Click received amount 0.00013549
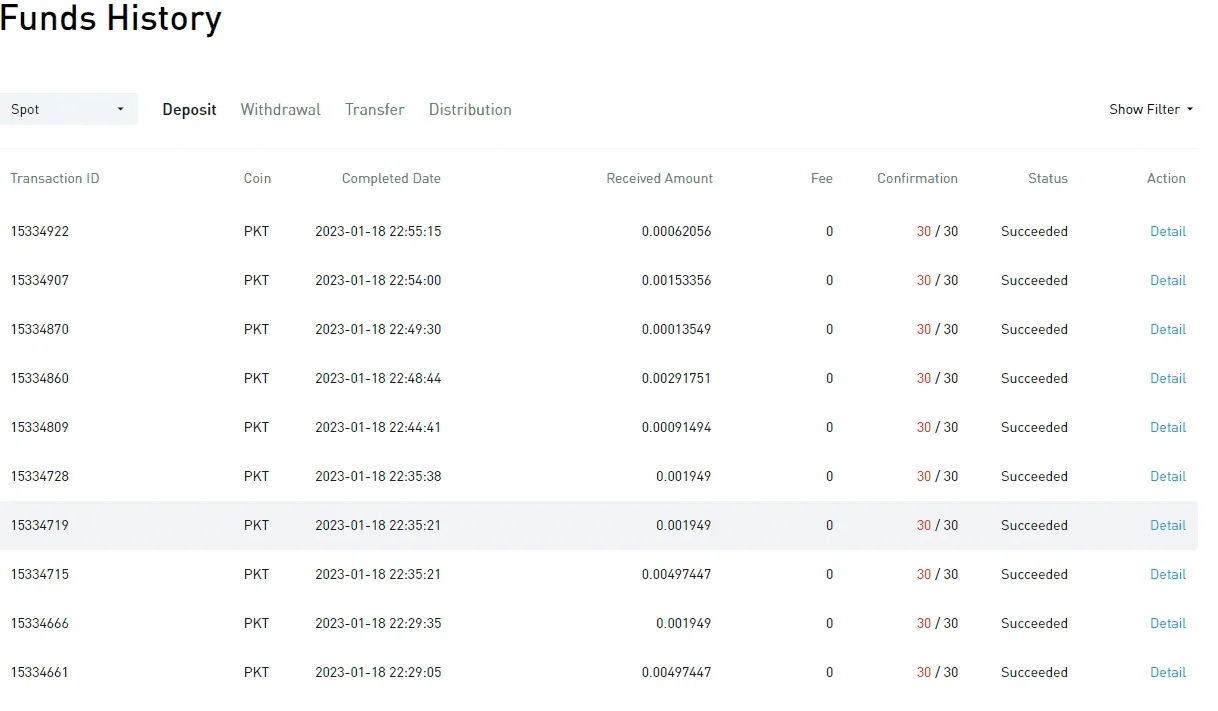Viewport: 1218px width, 711px height. [x=676, y=329]
